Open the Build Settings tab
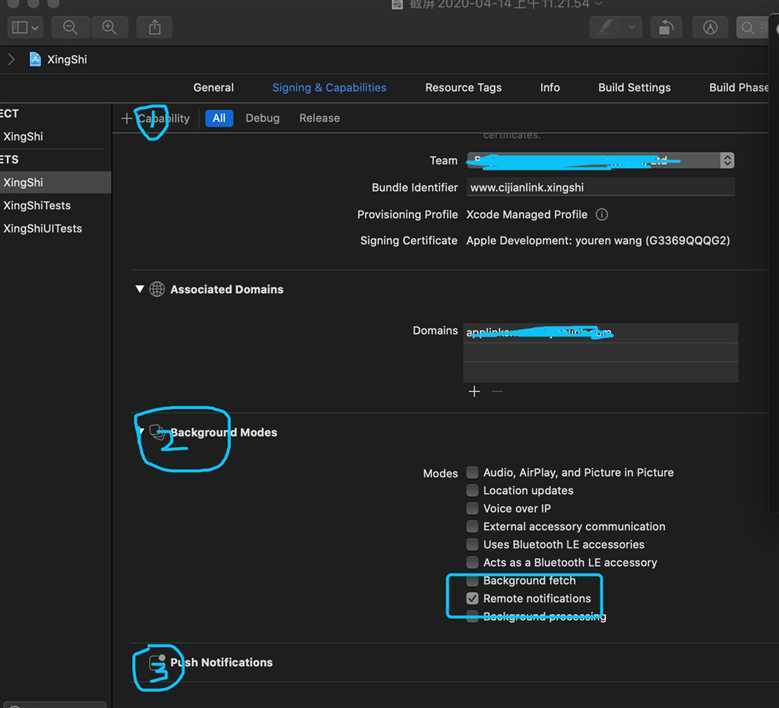 pos(634,87)
